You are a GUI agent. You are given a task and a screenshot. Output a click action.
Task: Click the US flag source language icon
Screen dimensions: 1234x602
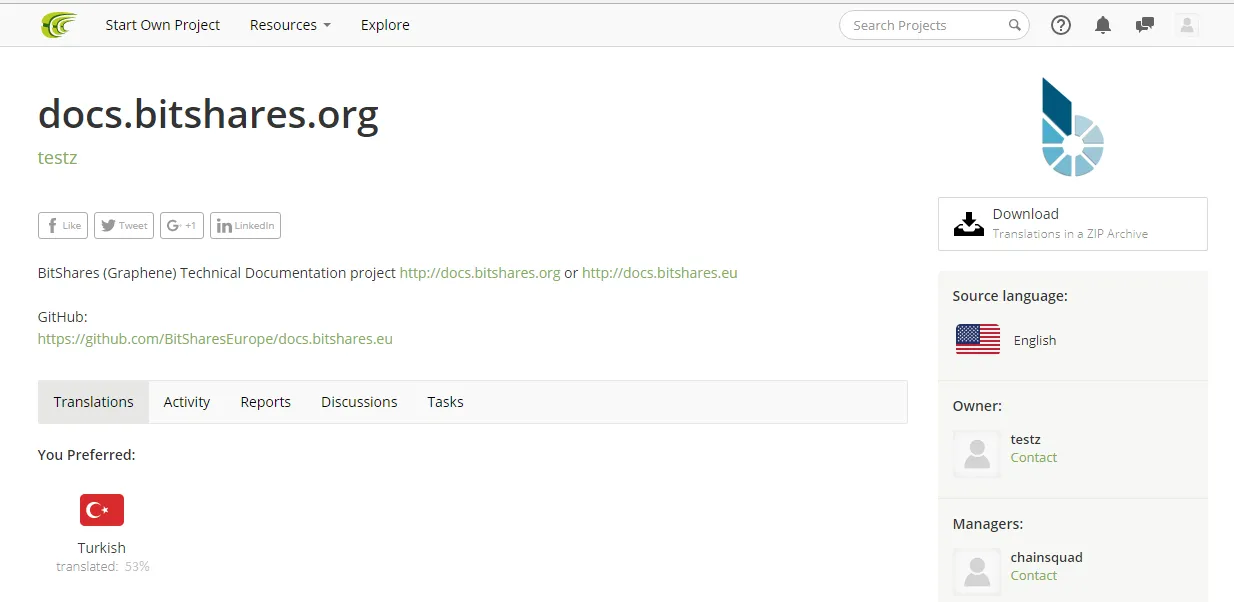(977, 339)
